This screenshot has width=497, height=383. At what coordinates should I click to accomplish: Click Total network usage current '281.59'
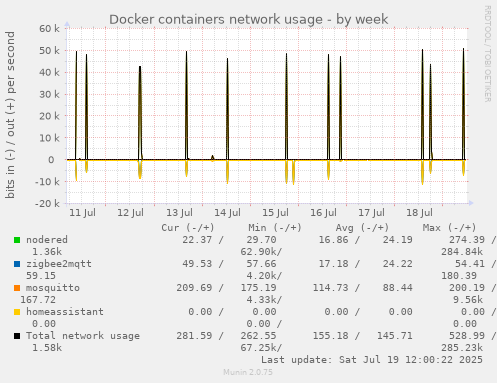(194, 336)
